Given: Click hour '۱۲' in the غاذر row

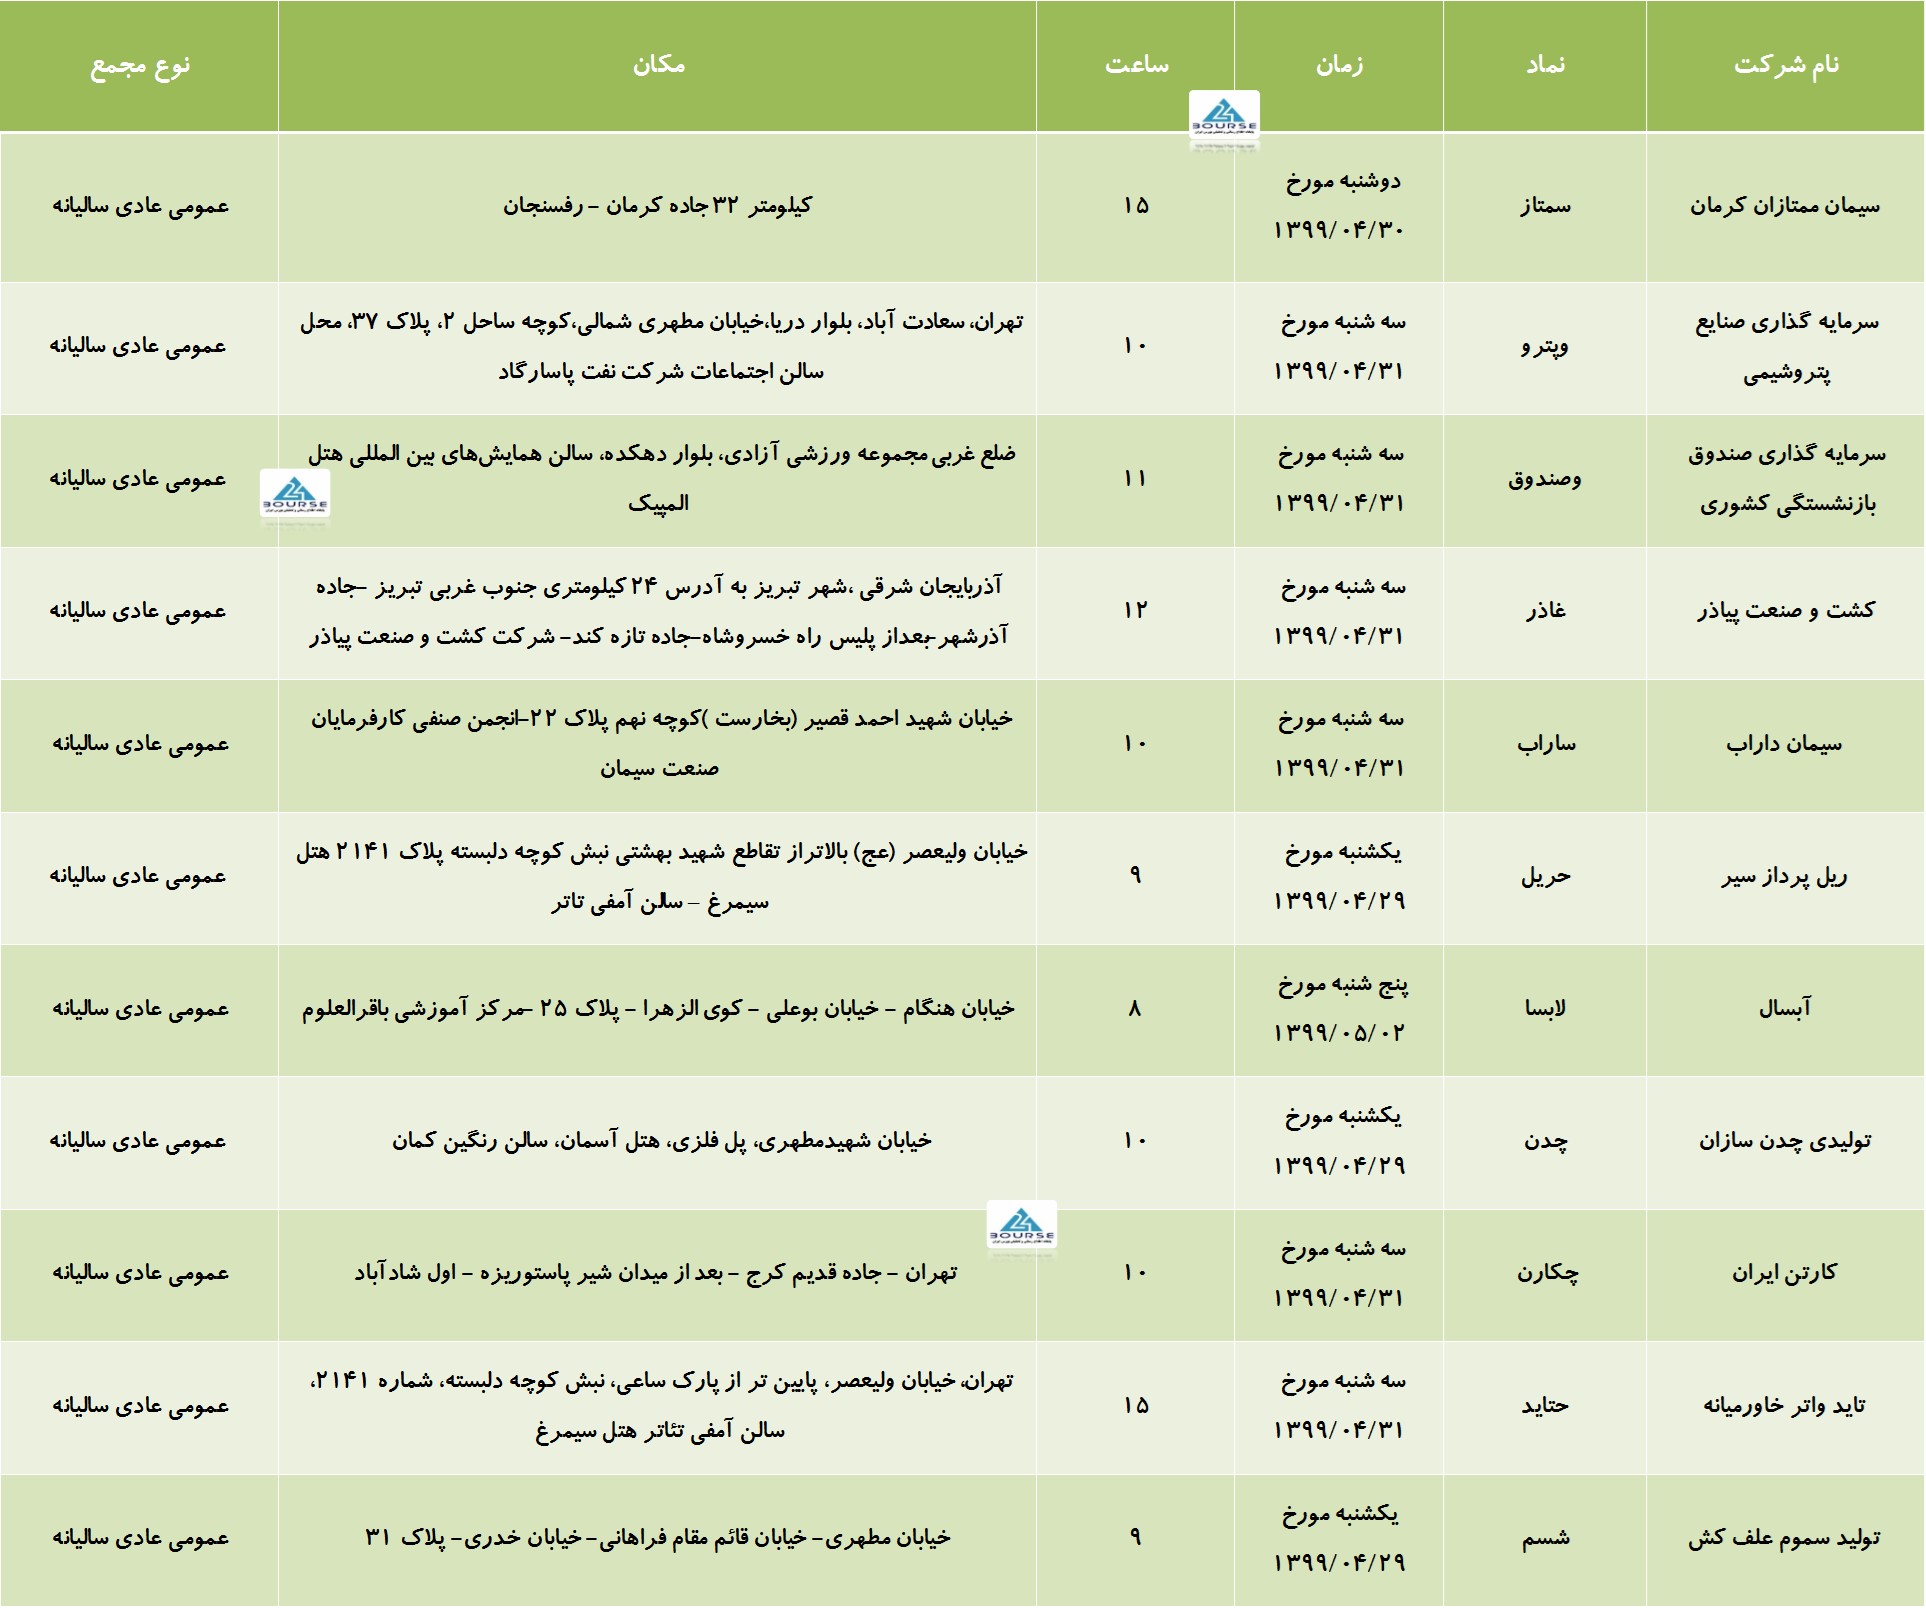Looking at the screenshot, I should pyautogui.click(x=1135, y=611).
